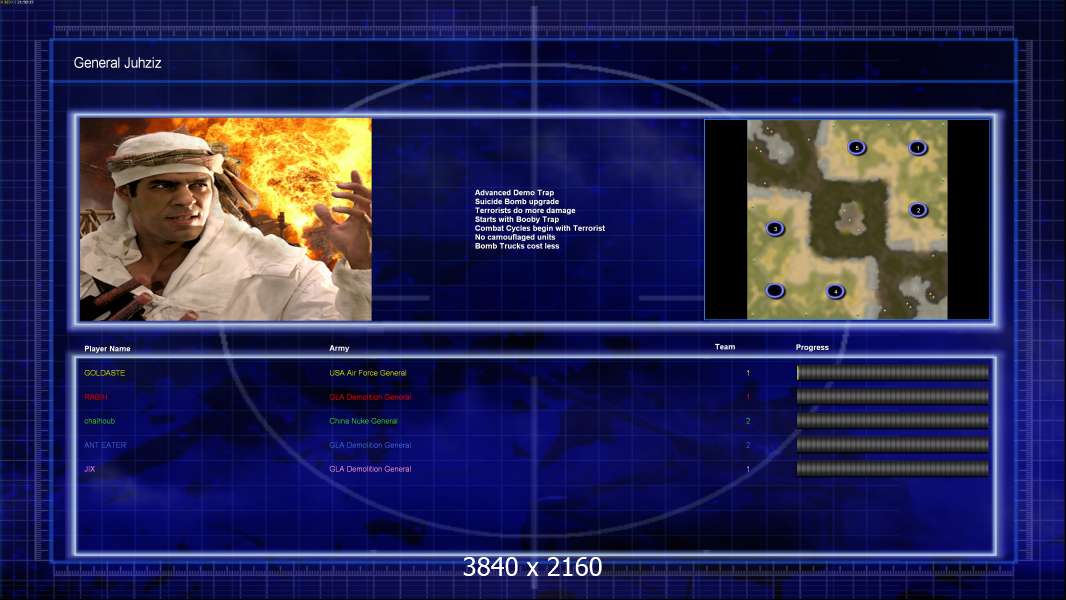The width and height of the screenshot is (1066, 600).
Task: Click the Army column header
Action: pos(339,348)
